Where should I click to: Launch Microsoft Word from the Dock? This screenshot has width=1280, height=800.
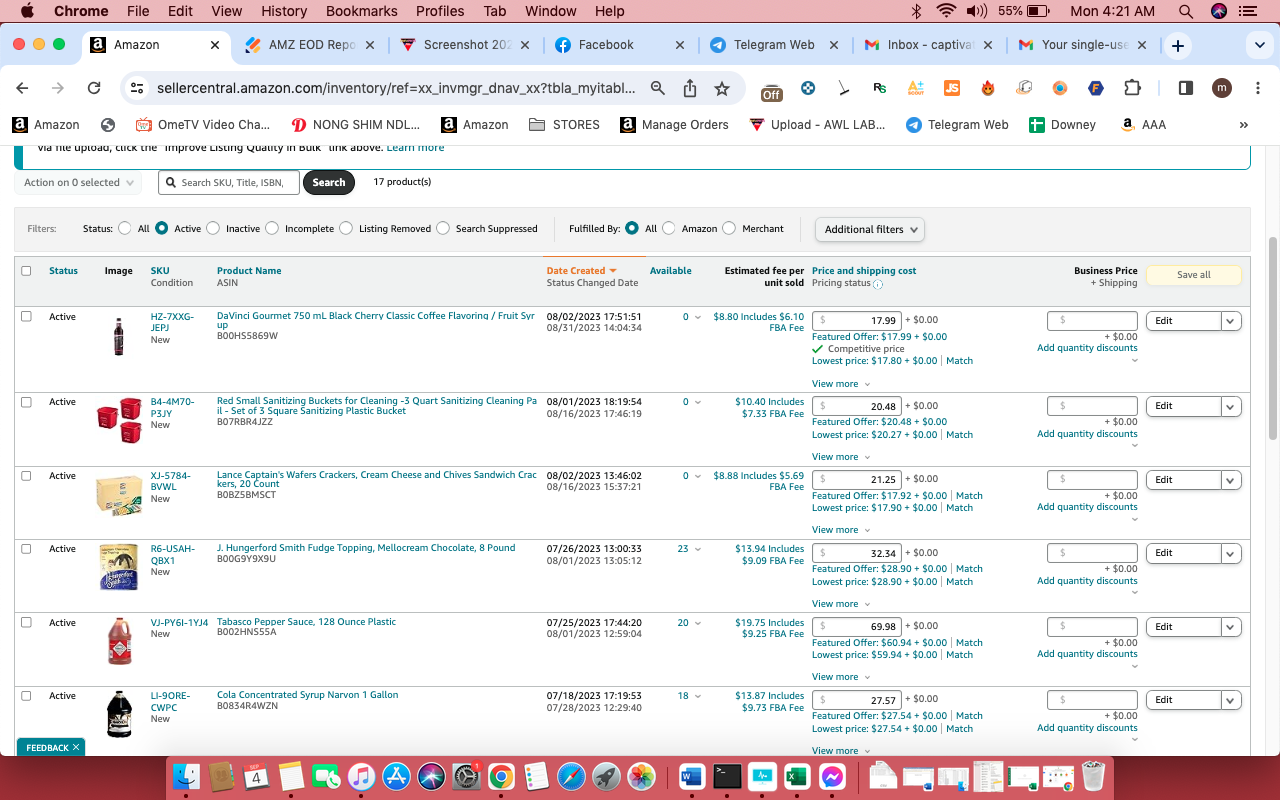(x=692, y=776)
